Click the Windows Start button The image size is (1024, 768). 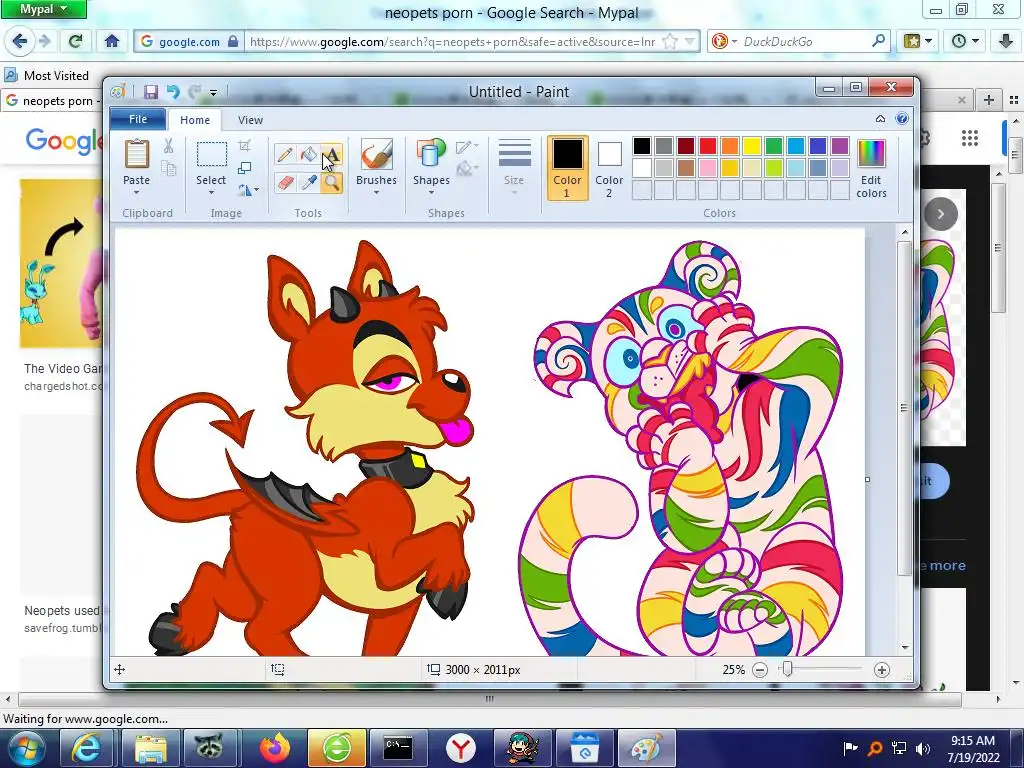click(x=27, y=748)
